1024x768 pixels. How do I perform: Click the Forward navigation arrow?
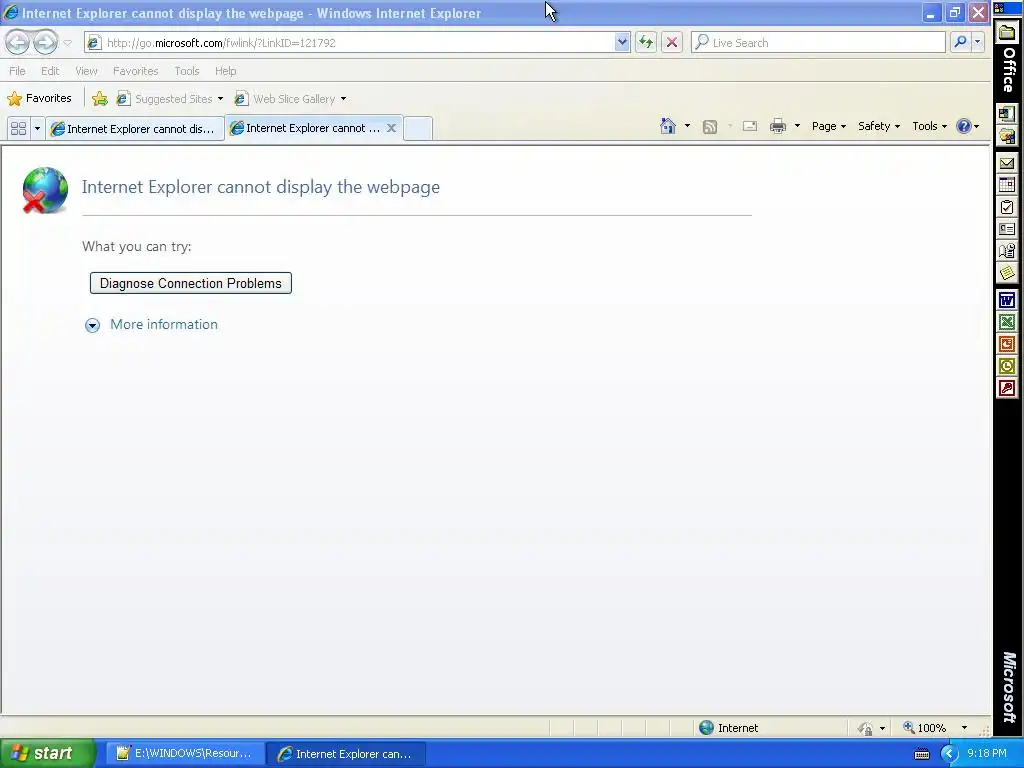45,42
